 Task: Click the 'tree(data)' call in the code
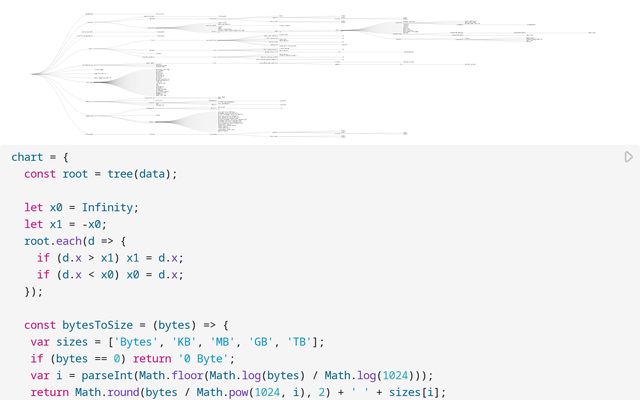[x=141, y=174]
